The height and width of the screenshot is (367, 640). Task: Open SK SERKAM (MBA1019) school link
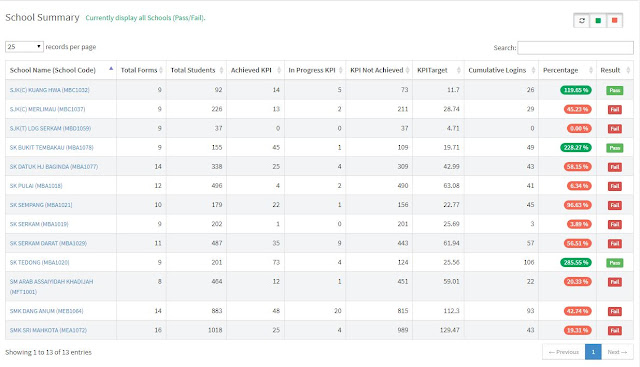coord(39,225)
